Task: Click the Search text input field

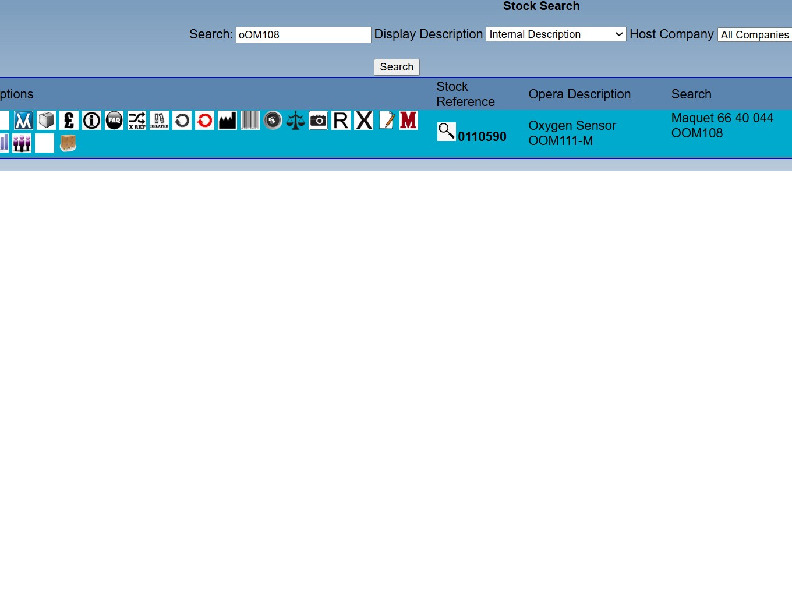Action: tap(303, 34)
